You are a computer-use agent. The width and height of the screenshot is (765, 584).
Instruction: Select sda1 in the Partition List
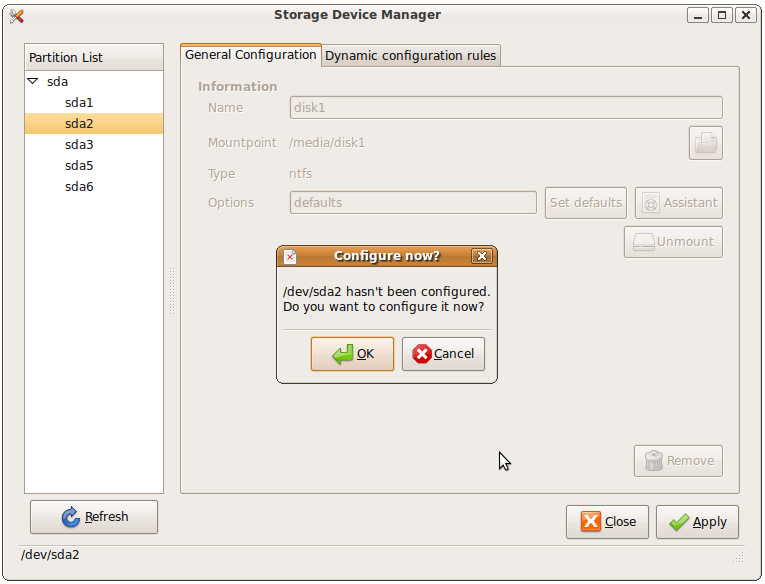click(x=79, y=103)
